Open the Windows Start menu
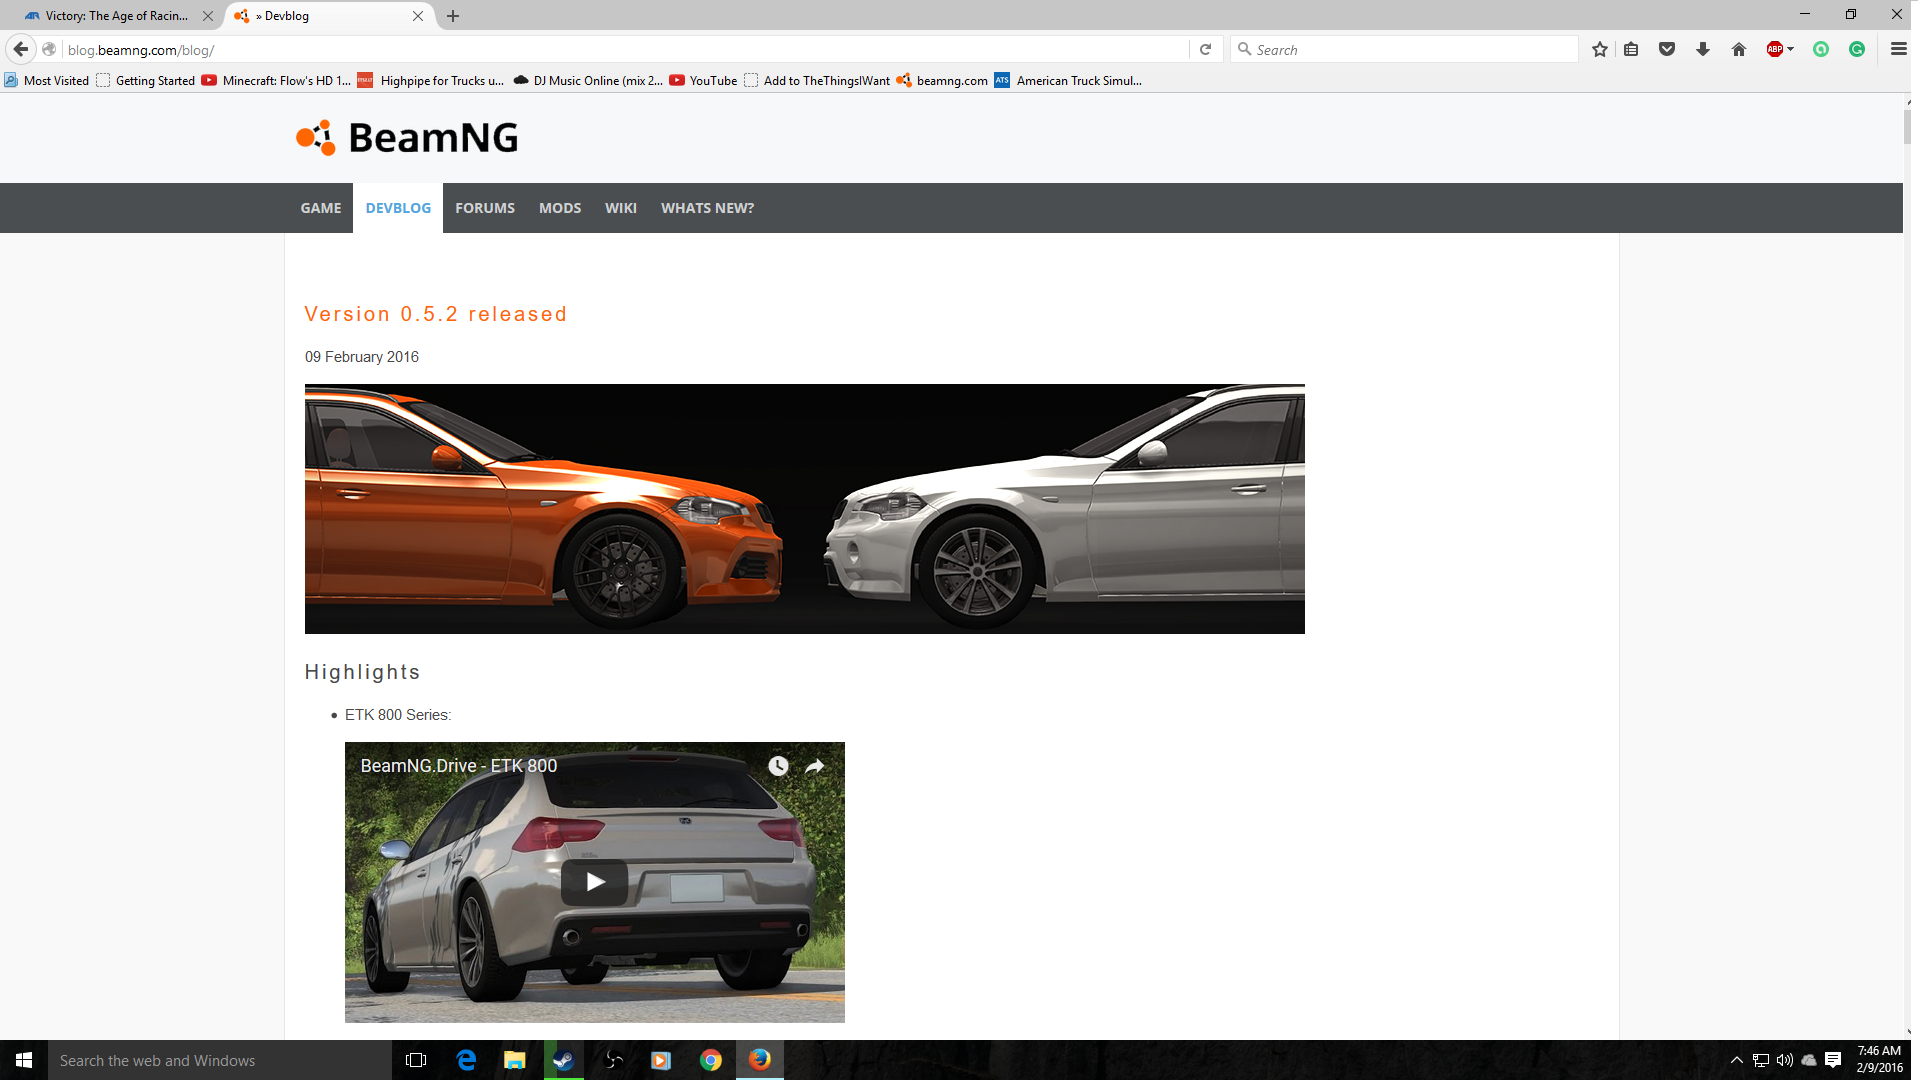The width and height of the screenshot is (1918, 1080). pos(24,1060)
